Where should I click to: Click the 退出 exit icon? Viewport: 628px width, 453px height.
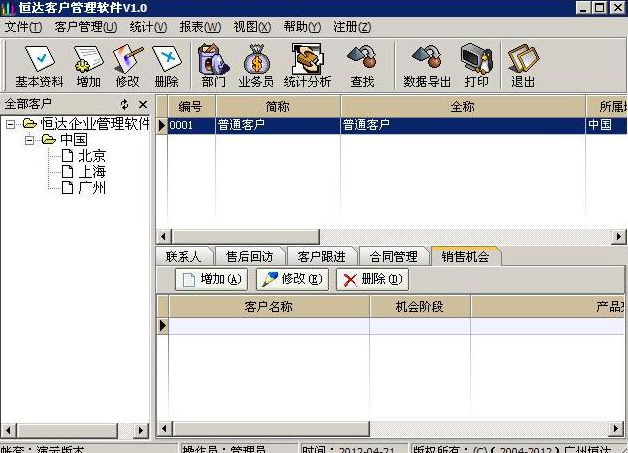click(522, 66)
